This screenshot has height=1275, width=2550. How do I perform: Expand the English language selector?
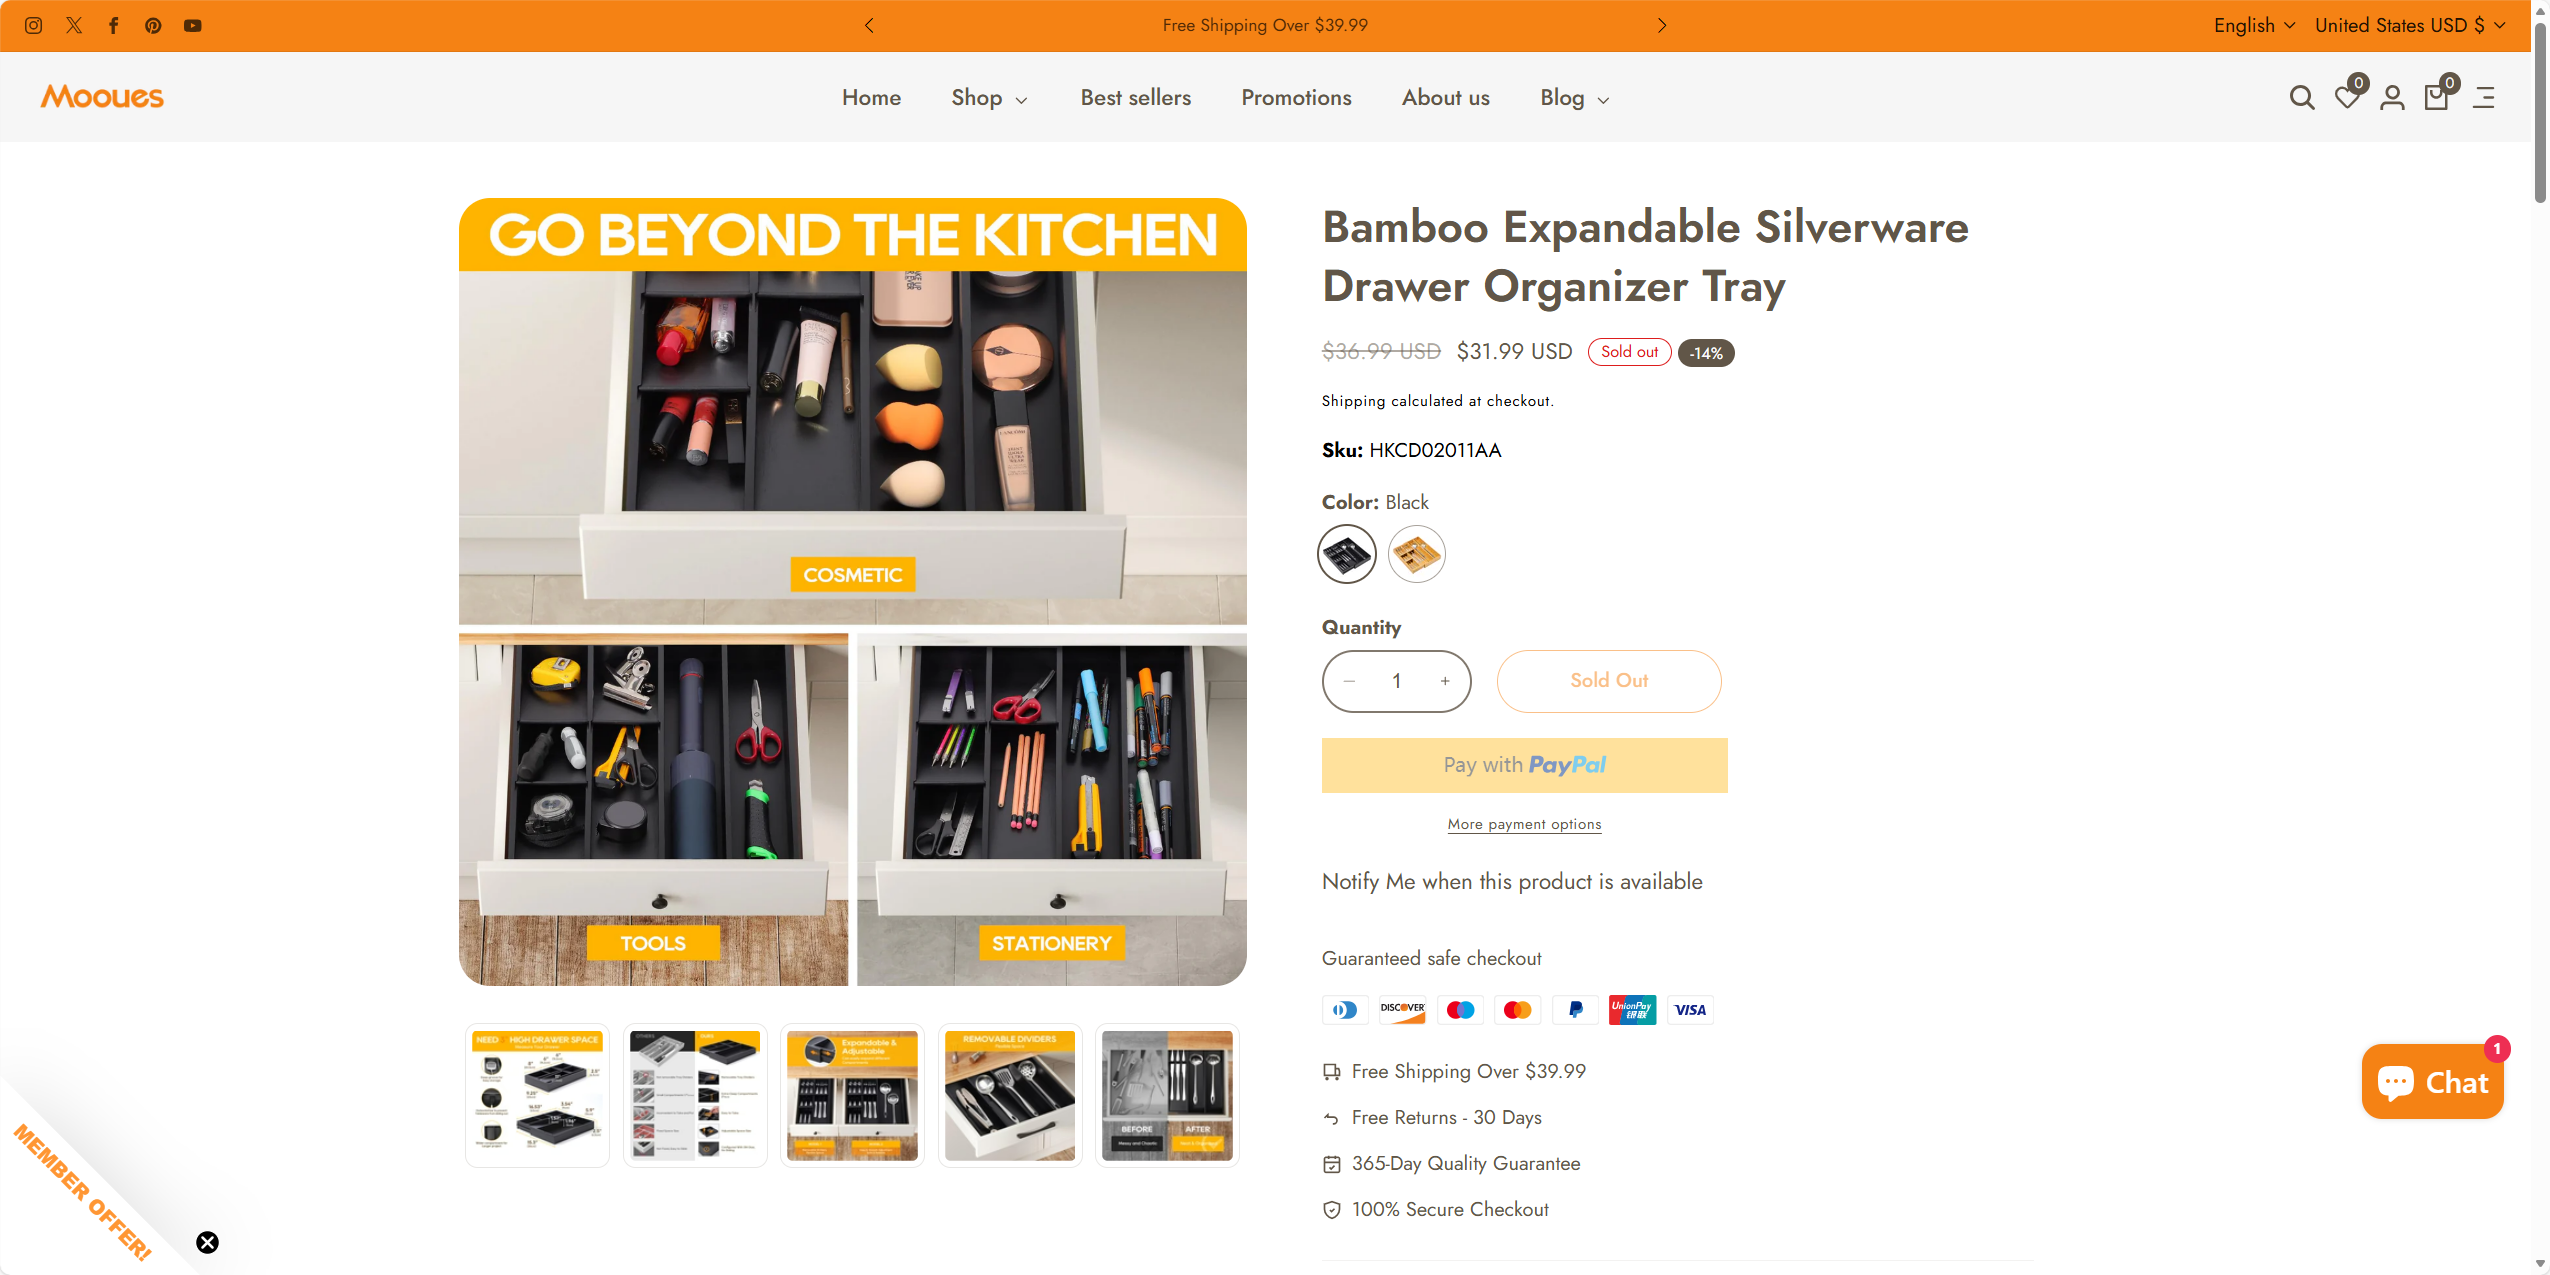(2254, 25)
